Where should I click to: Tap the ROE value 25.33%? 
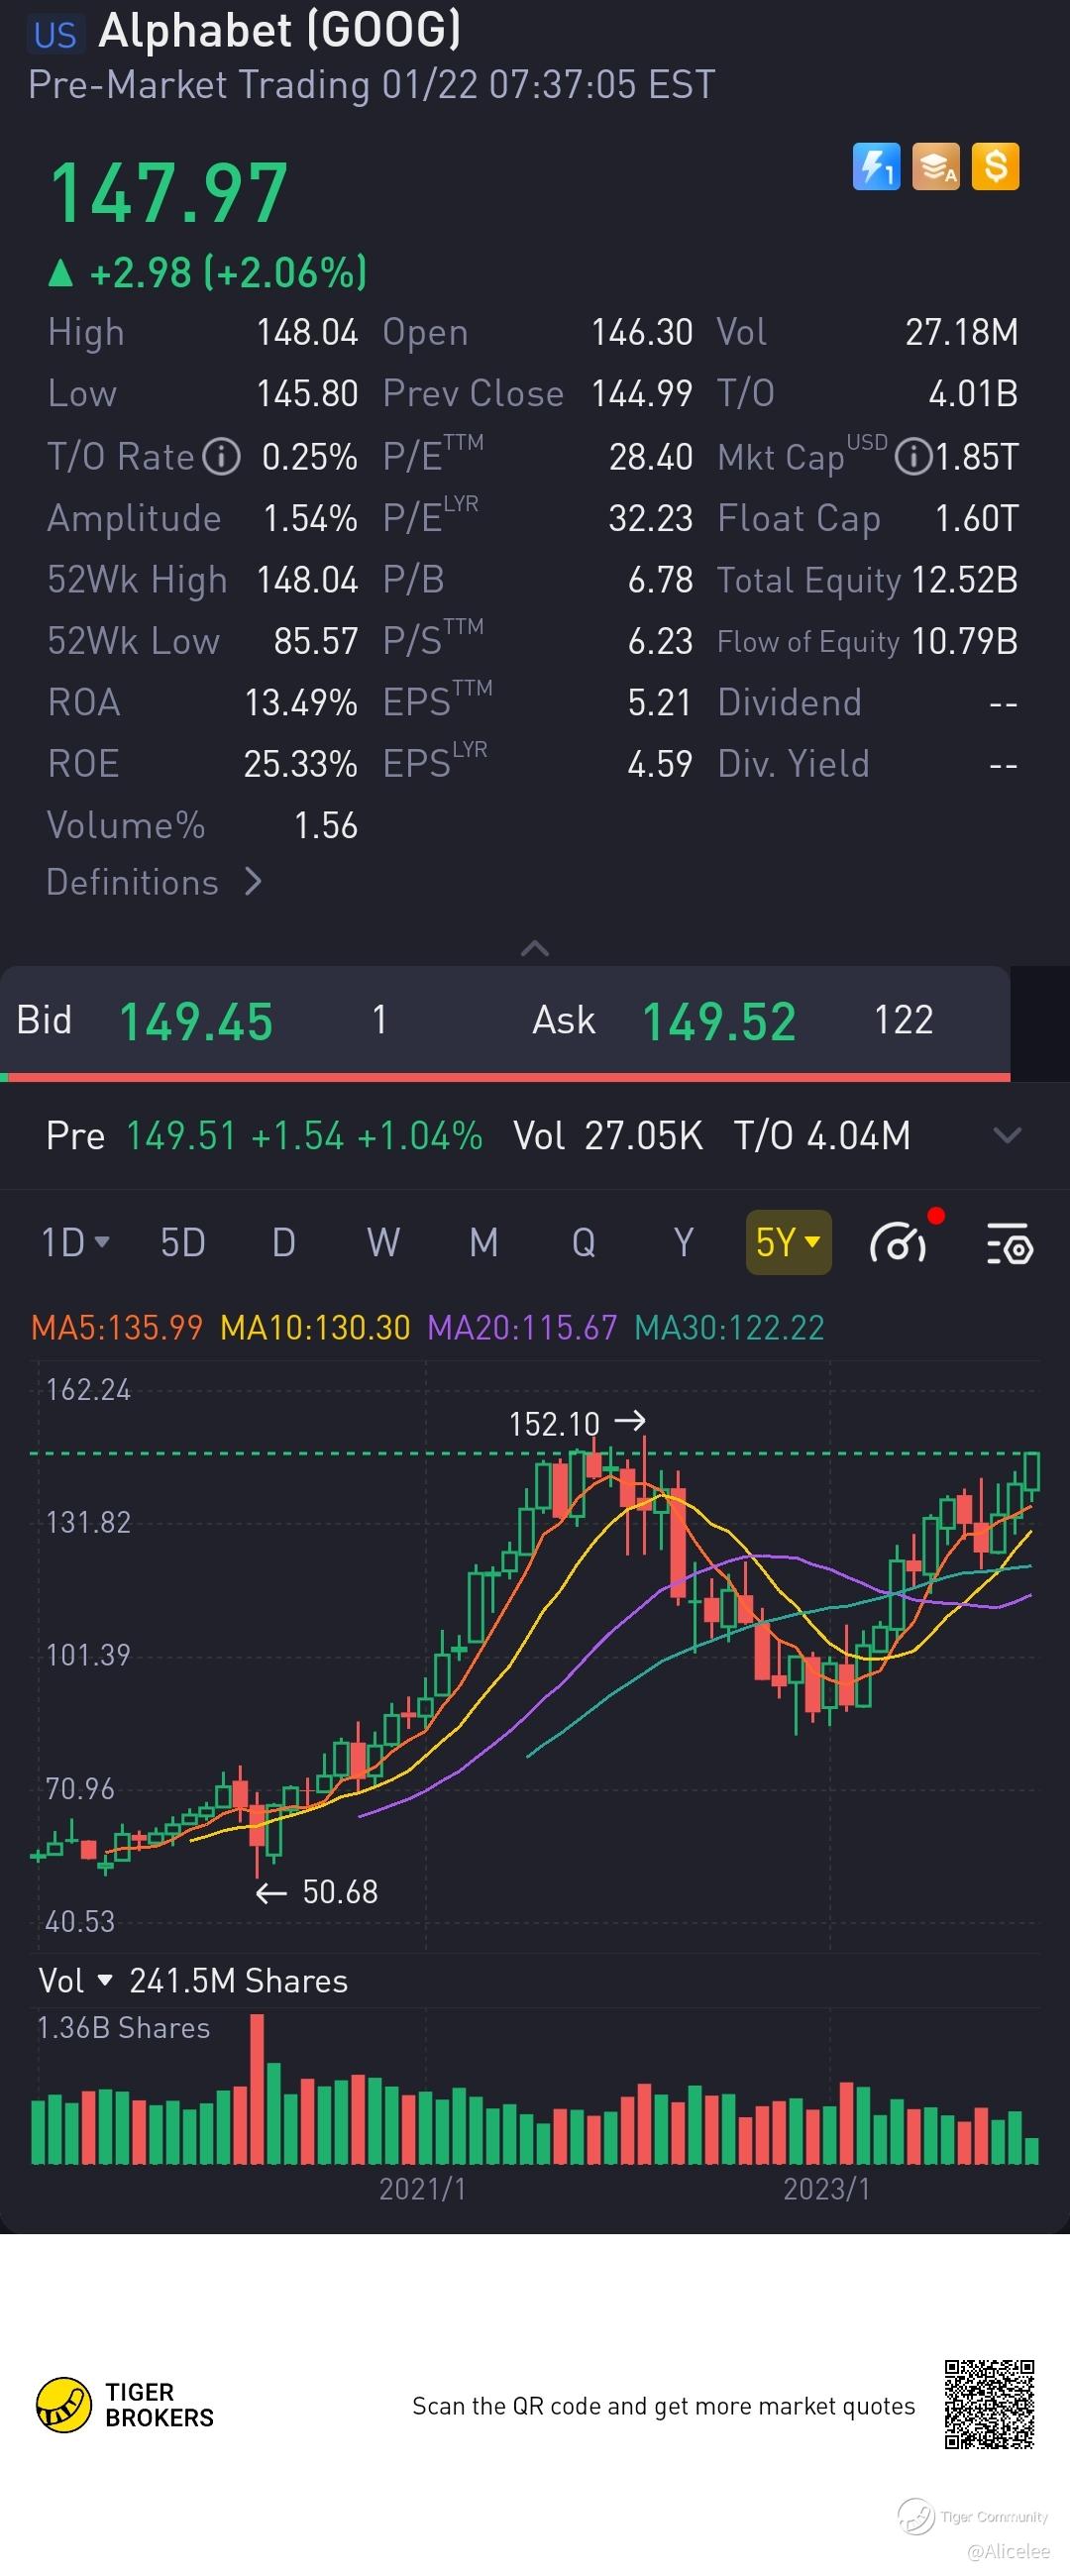[x=301, y=764]
